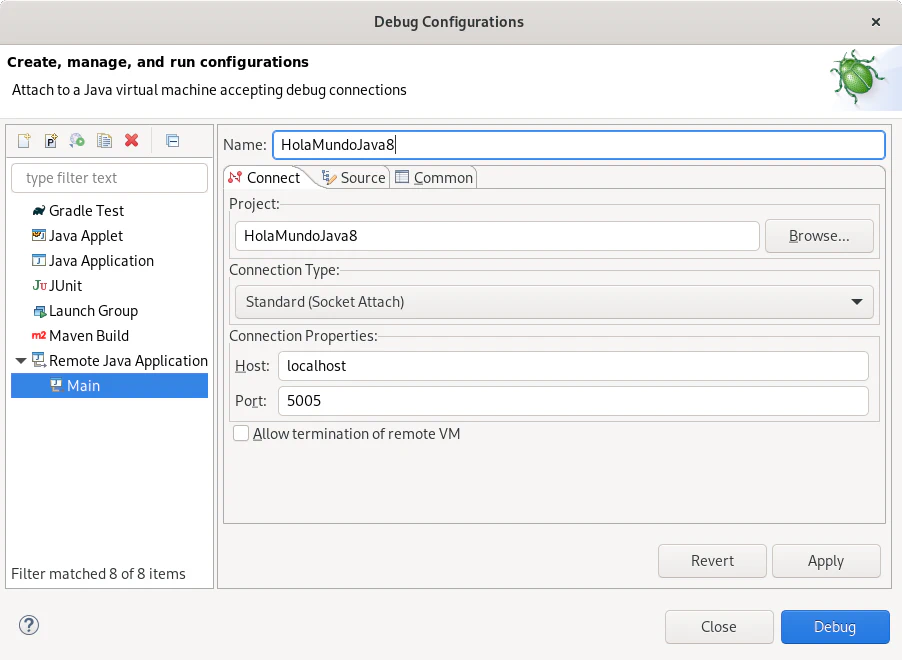902x660 pixels.
Task: Select the Maven Build configuration type
Action: pyautogui.click(x=88, y=336)
